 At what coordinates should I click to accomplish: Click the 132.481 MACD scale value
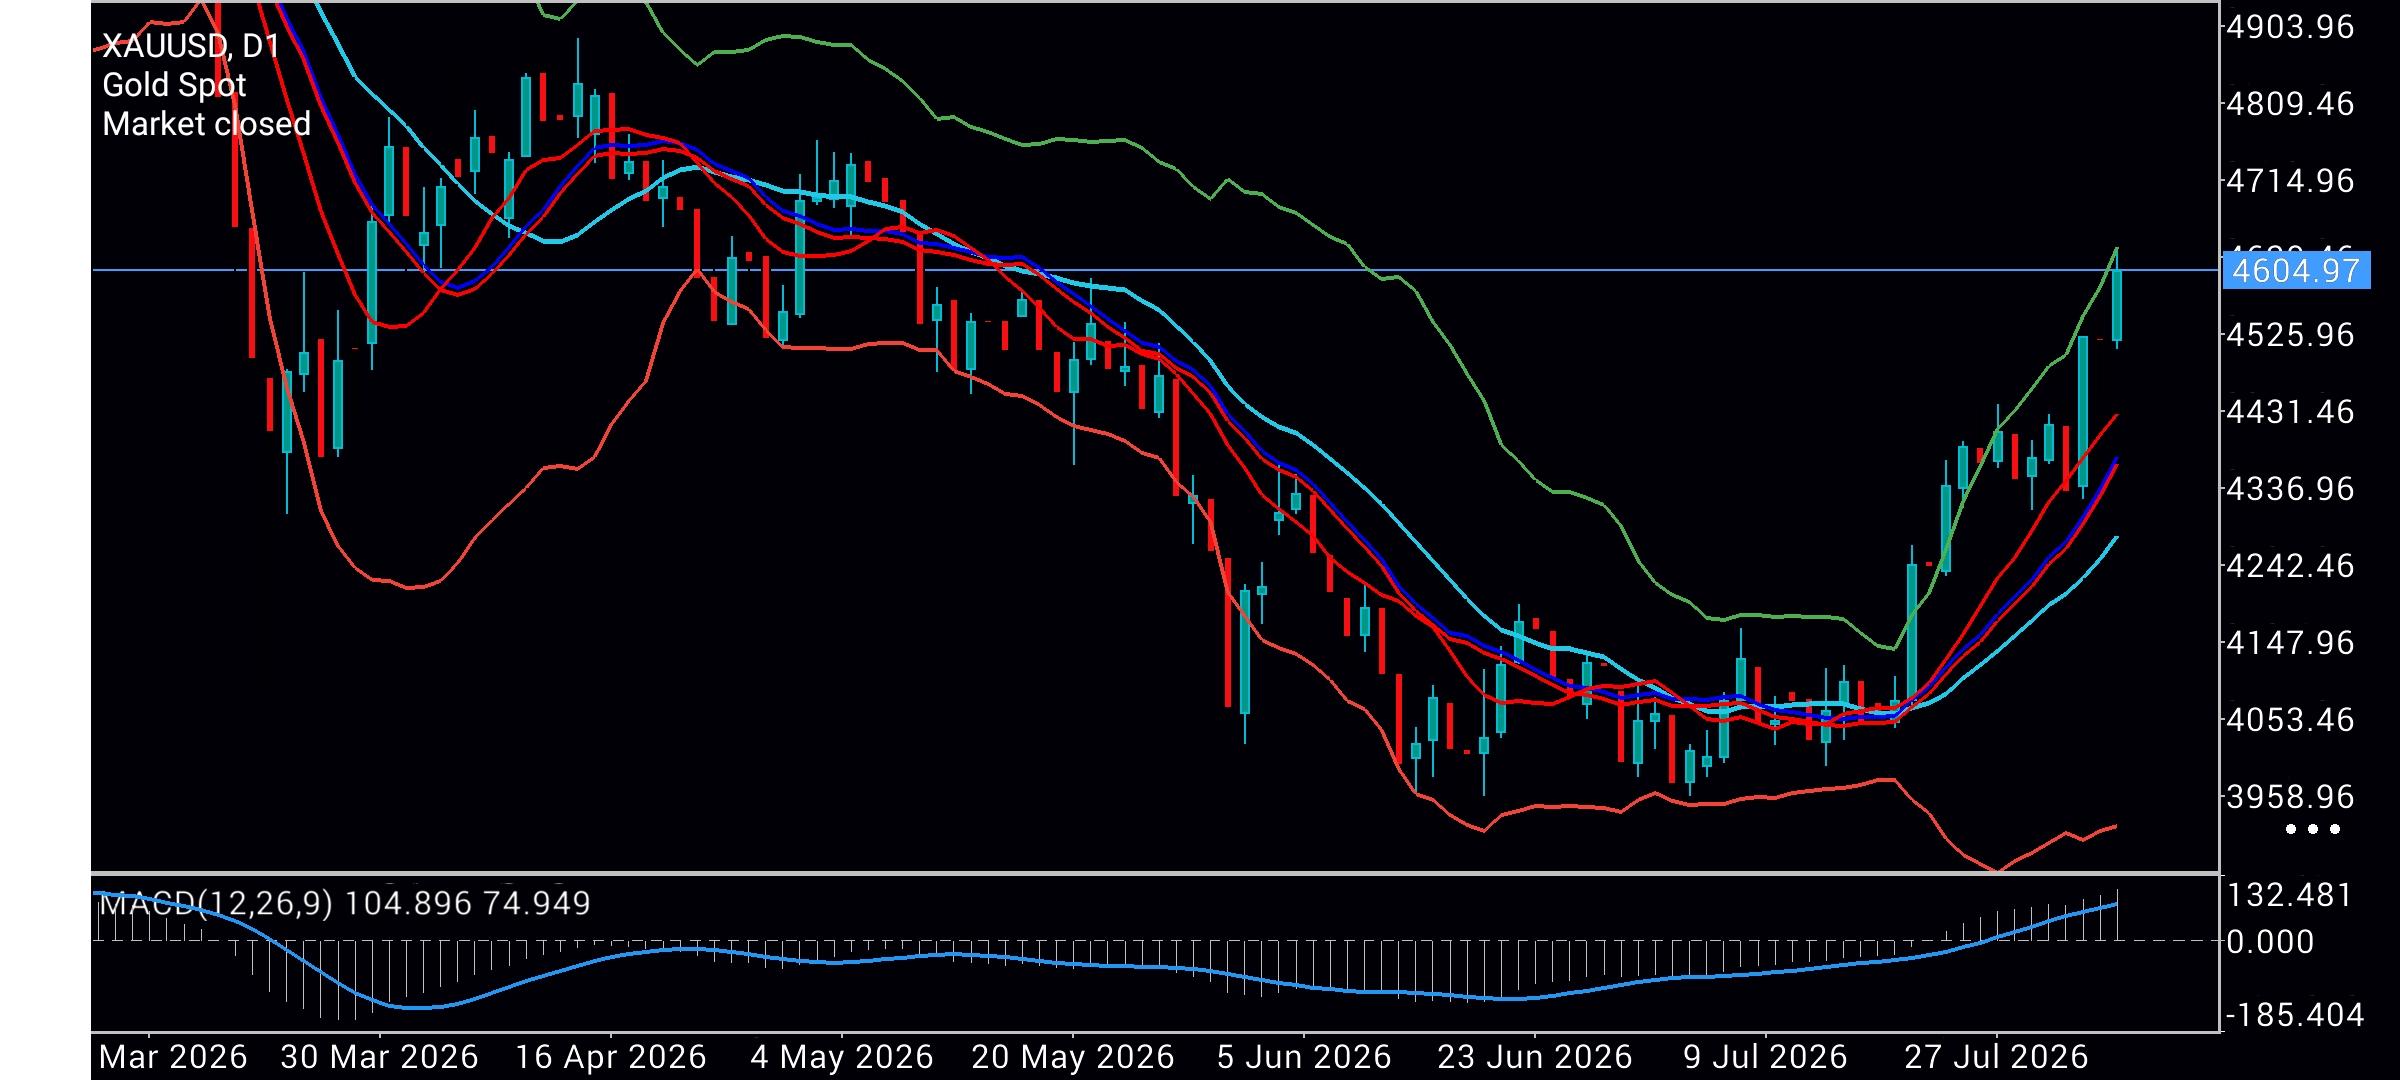pos(2291,894)
